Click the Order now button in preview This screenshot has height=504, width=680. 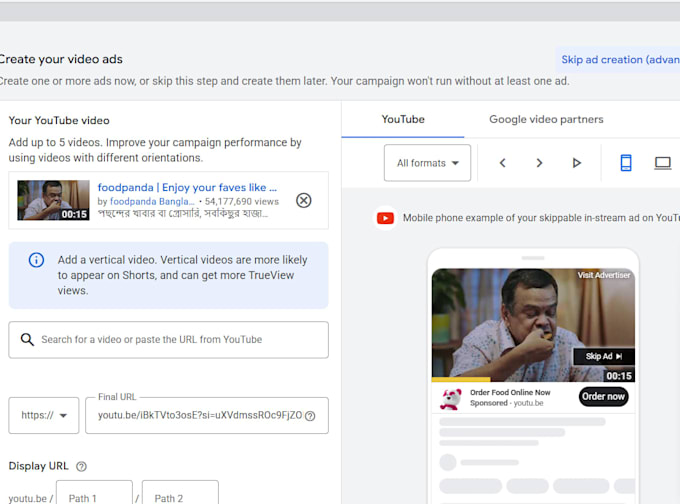pos(603,396)
